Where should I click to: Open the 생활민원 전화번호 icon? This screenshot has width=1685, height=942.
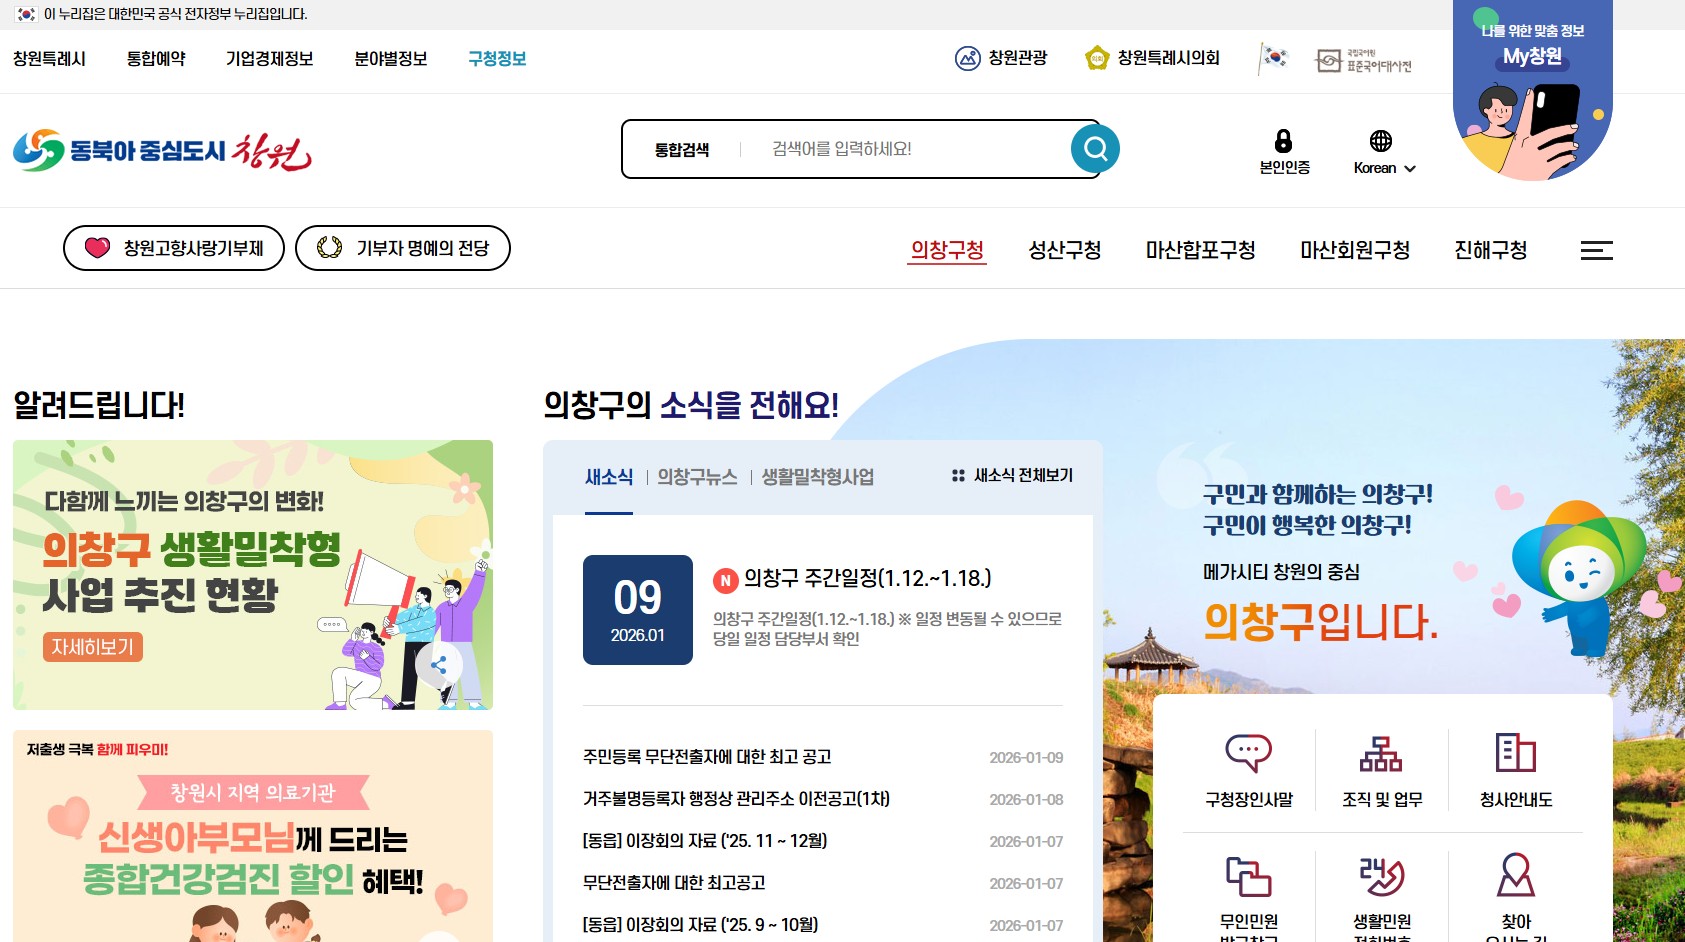pyautogui.click(x=1383, y=878)
